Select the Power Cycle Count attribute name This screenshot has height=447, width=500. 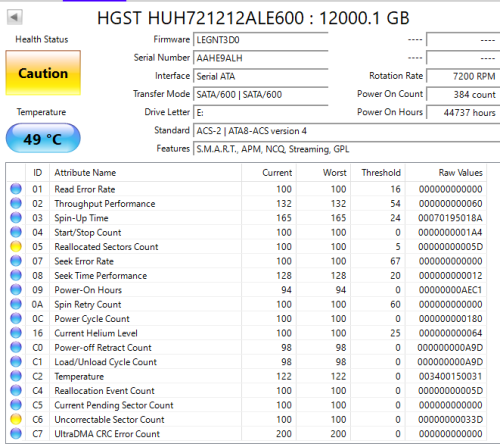[x=92, y=319]
